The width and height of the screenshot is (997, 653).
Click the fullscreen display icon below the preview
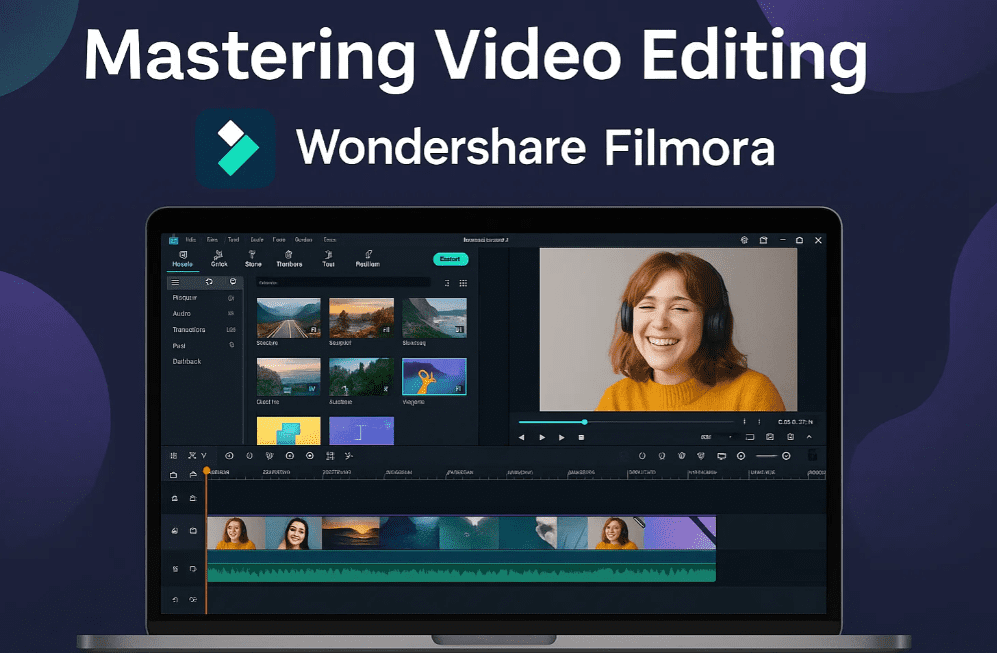(x=750, y=437)
